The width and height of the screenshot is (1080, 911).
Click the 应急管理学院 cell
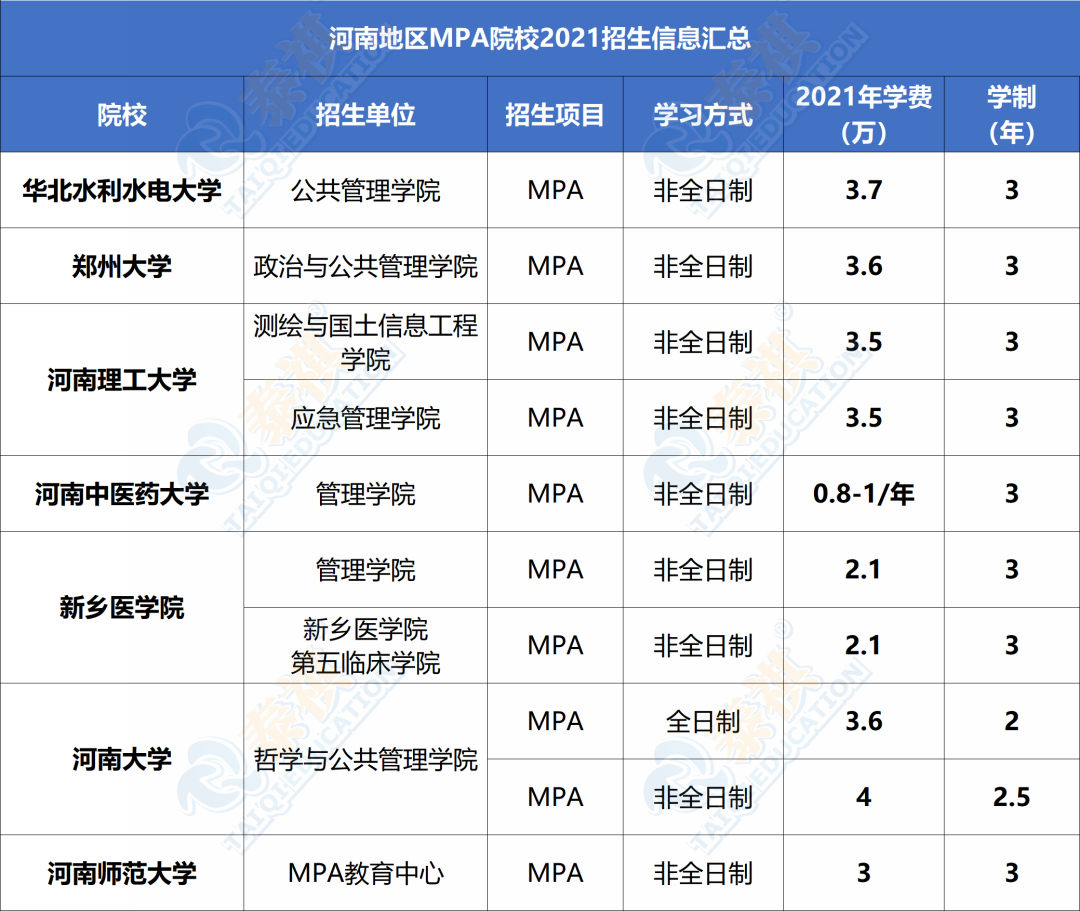tap(365, 418)
